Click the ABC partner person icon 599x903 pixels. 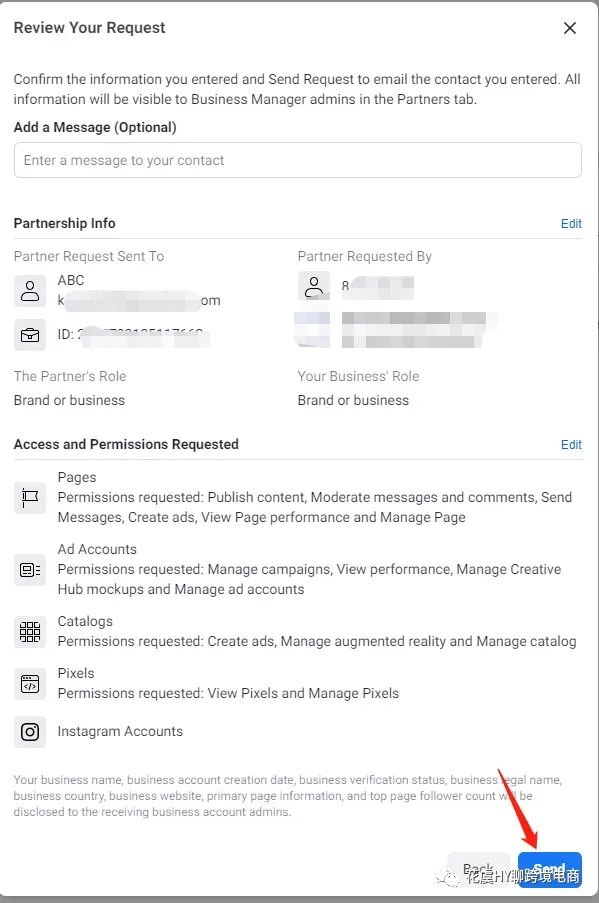pyautogui.click(x=30, y=291)
